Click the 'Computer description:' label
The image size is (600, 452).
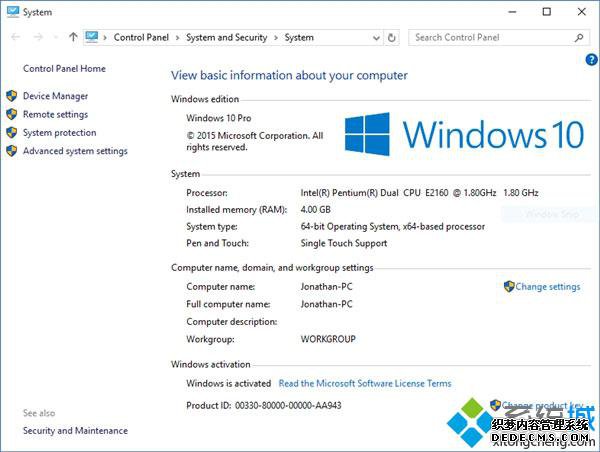pyautogui.click(x=232, y=321)
